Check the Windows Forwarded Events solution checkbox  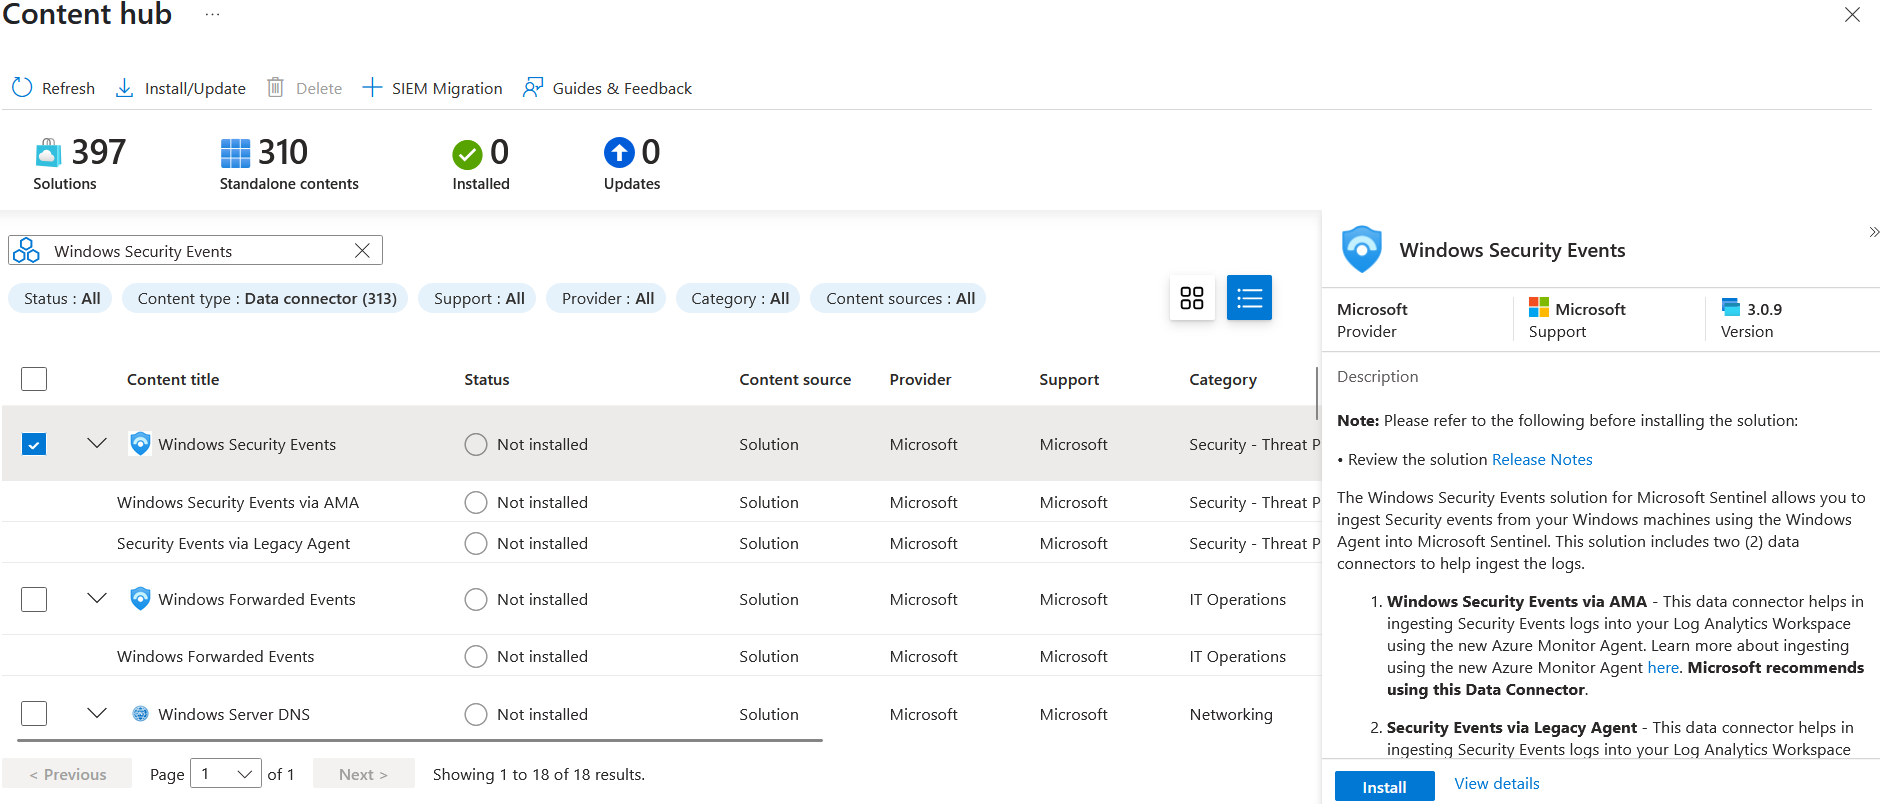[x=34, y=599]
